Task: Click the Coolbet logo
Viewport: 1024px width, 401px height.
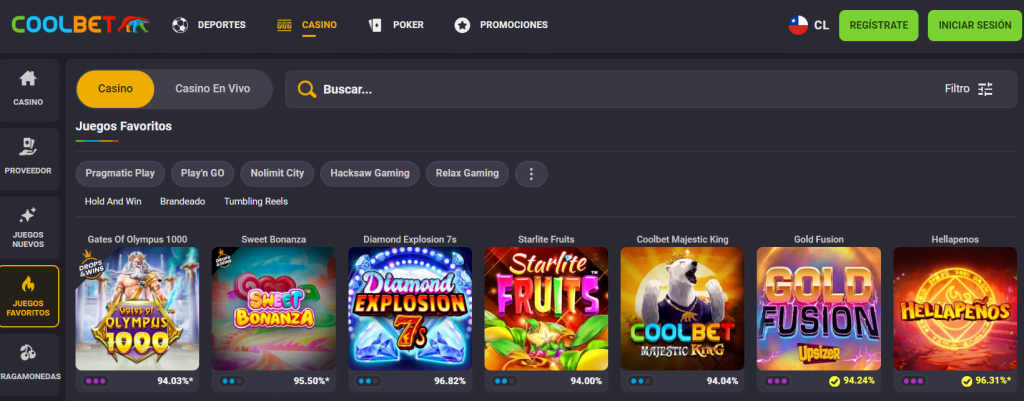Action: pos(80,25)
